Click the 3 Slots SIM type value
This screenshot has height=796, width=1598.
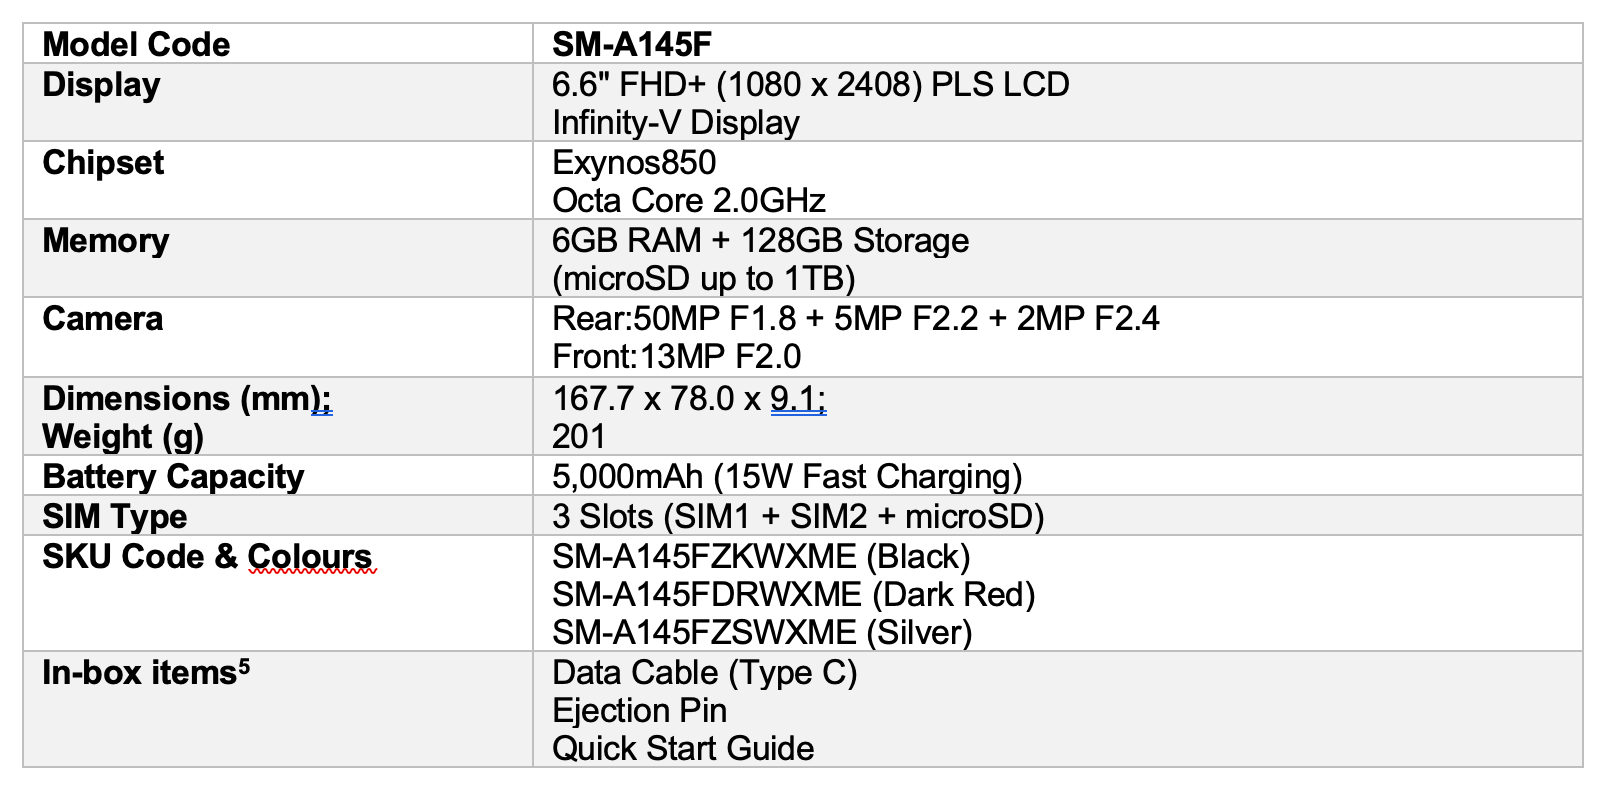point(797,516)
